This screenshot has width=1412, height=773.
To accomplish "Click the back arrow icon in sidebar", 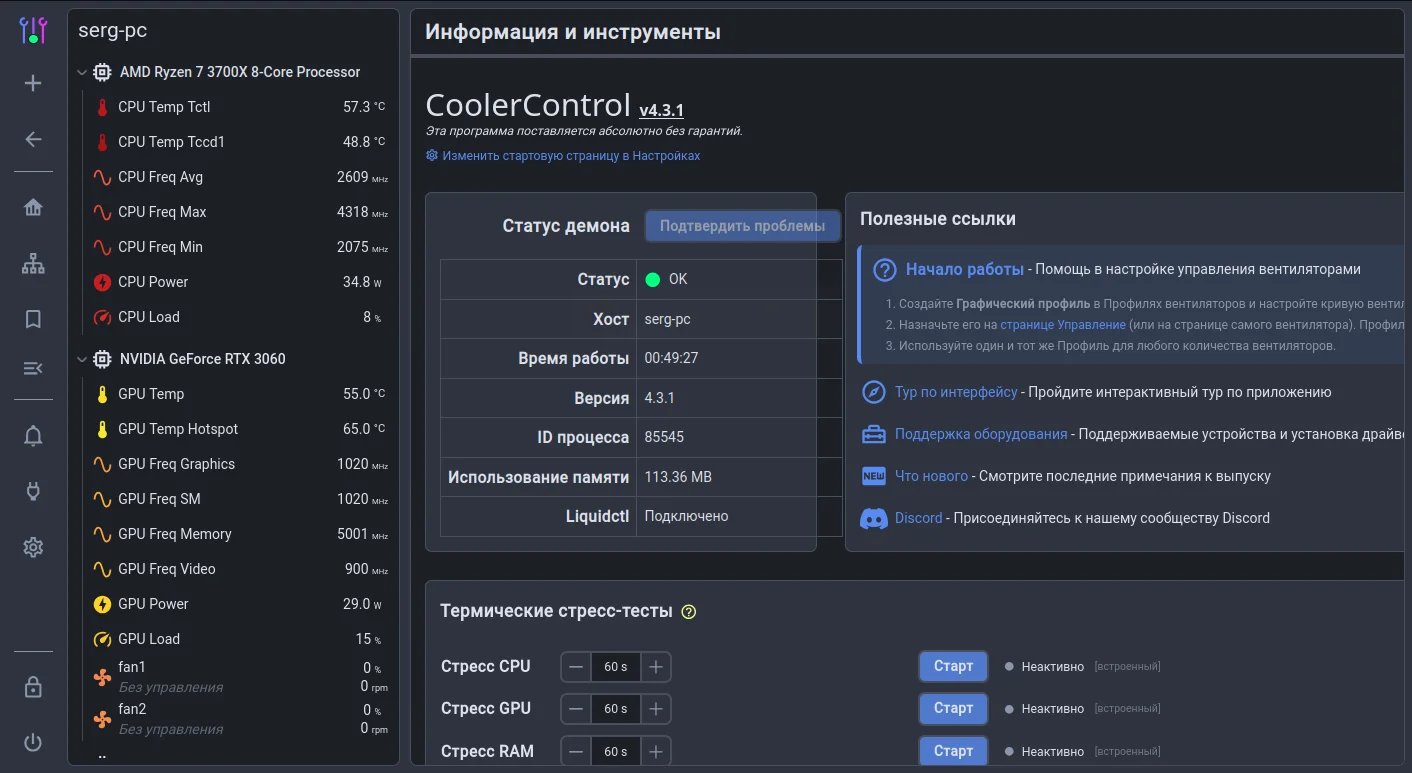I will coord(33,139).
